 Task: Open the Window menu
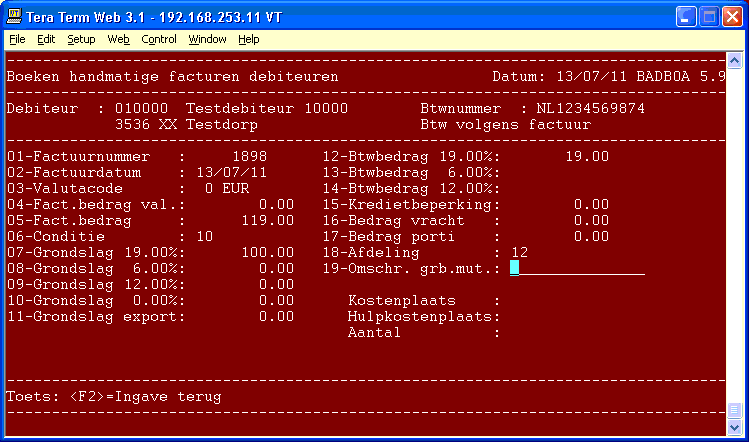[x=207, y=39]
